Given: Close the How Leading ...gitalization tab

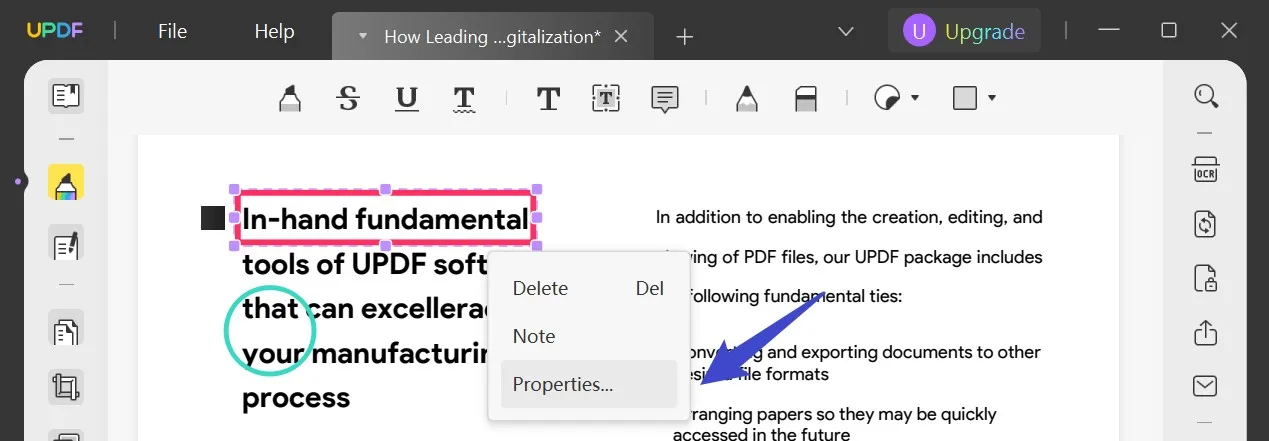Looking at the screenshot, I should pyautogui.click(x=621, y=37).
